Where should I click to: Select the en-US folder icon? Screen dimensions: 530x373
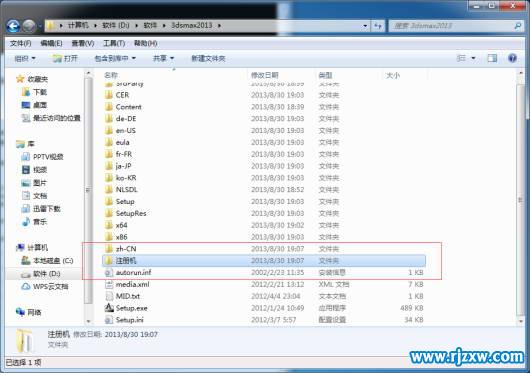tap(109, 130)
